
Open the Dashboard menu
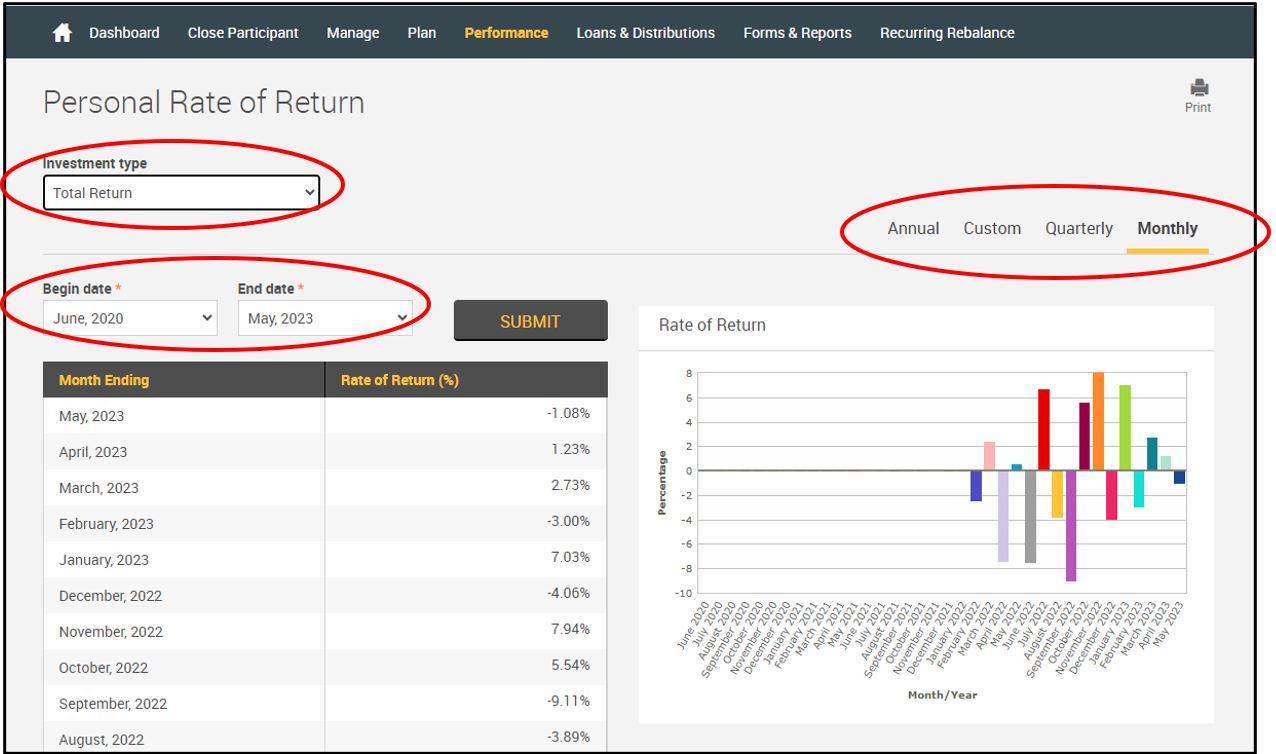click(x=124, y=33)
